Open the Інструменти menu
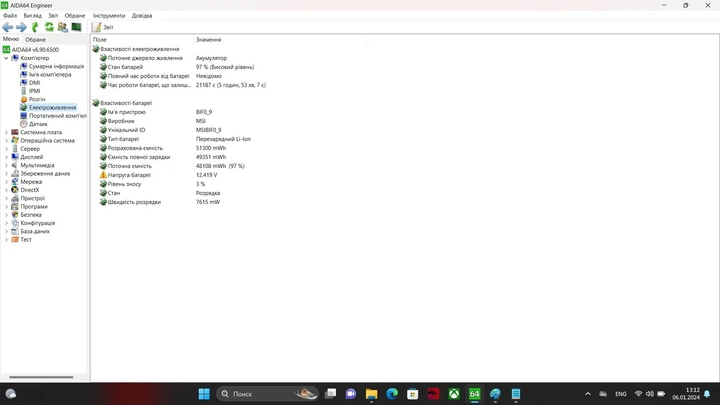This screenshot has height=405, width=720. (x=109, y=16)
